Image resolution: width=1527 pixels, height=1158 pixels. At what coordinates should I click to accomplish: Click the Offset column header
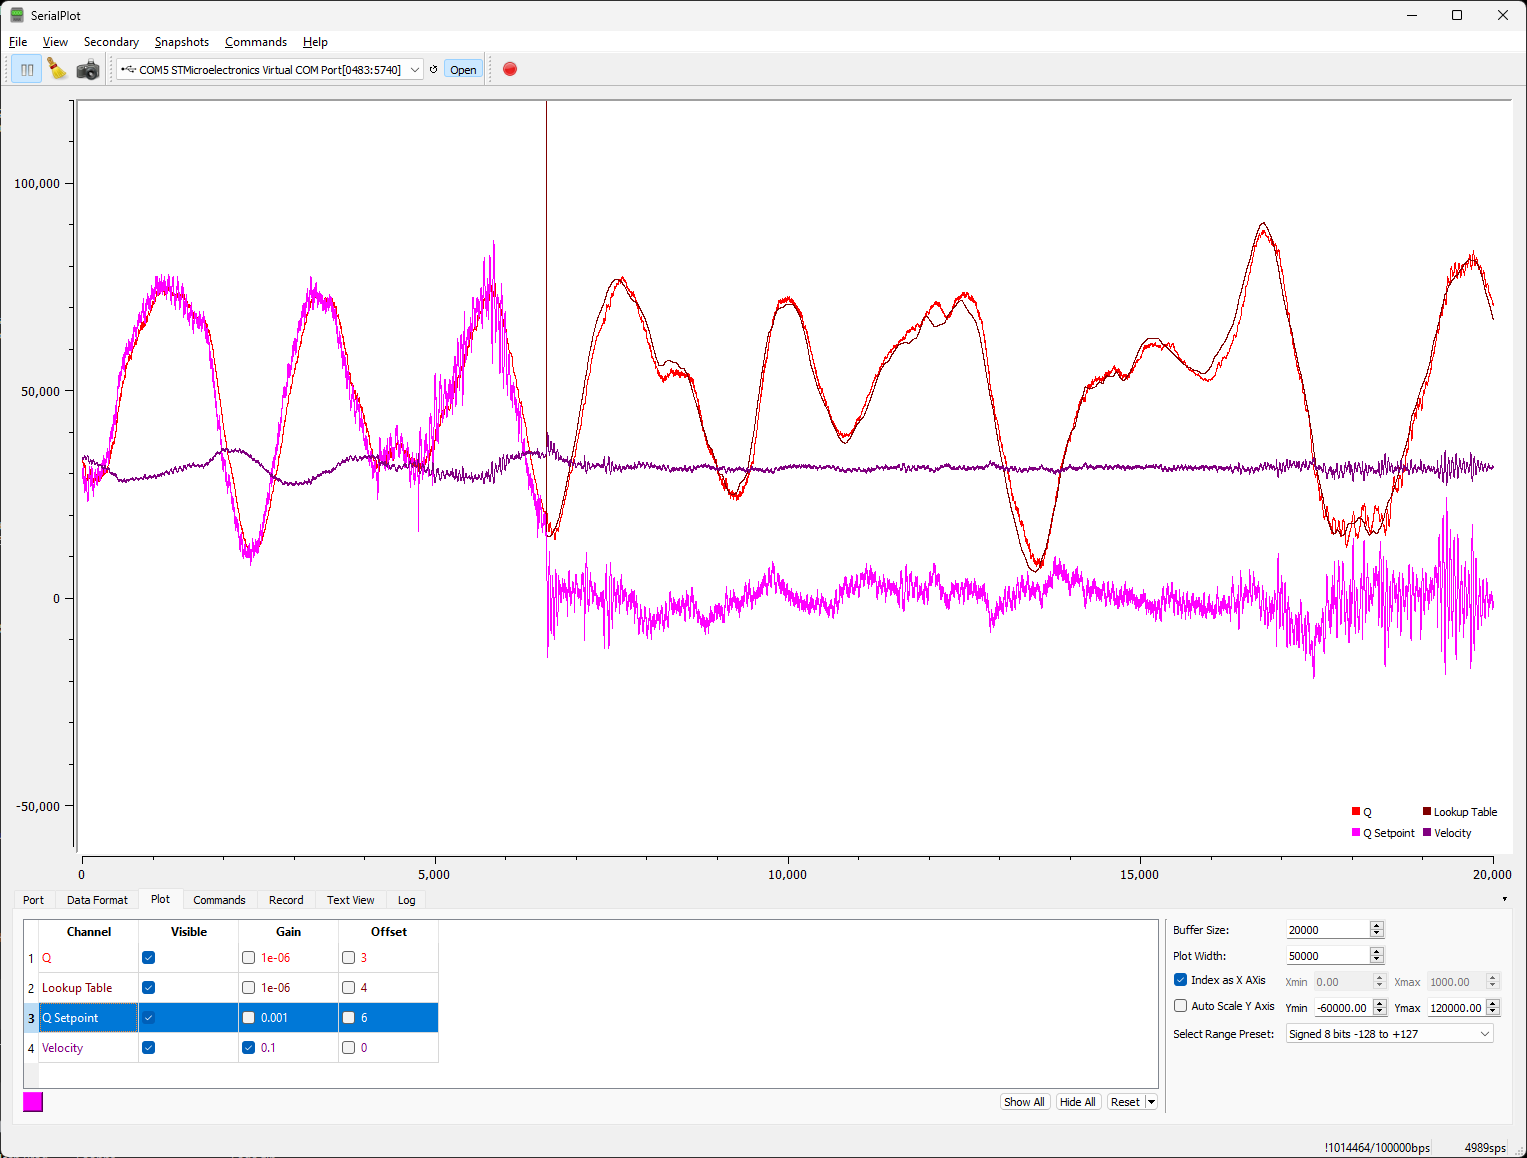coord(389,931)
